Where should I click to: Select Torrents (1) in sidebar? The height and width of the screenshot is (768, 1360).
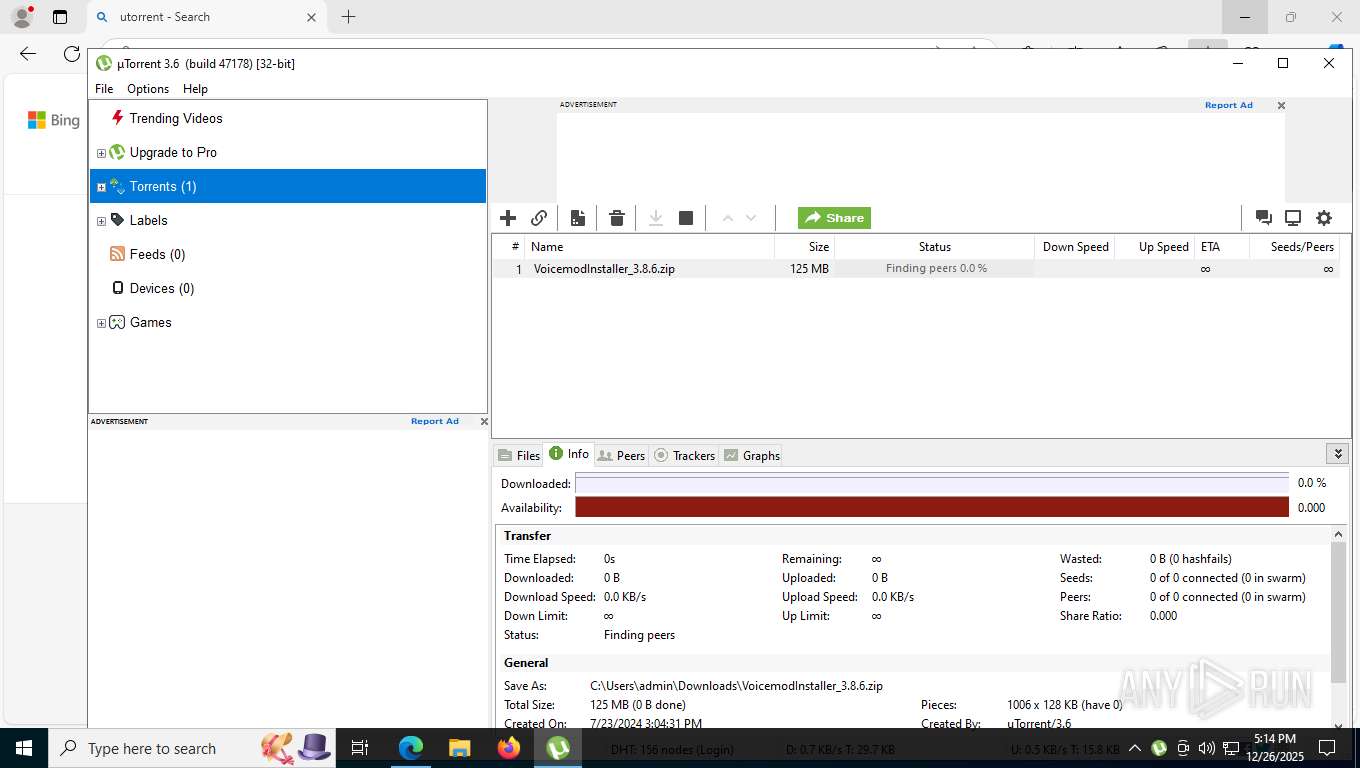click(288, 186)
